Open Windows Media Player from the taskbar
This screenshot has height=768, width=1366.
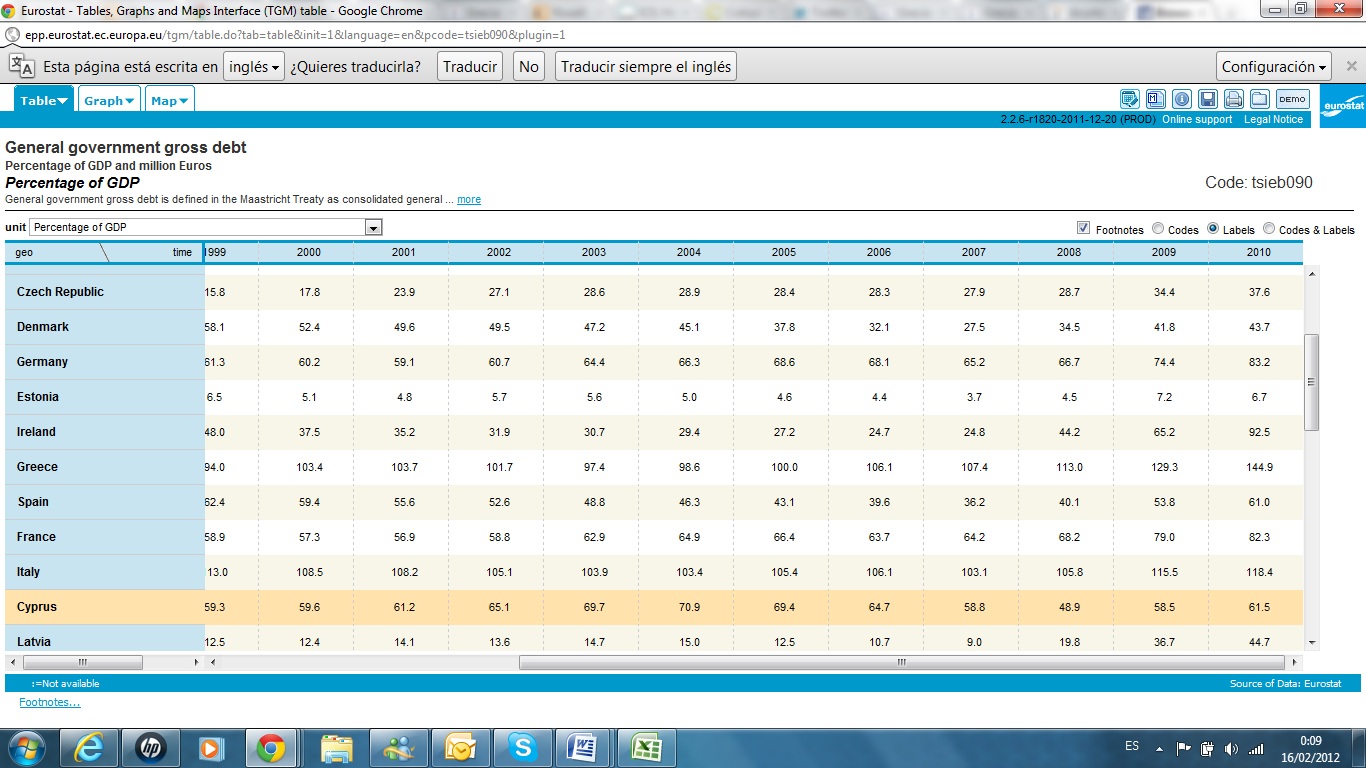pos(211,747)
